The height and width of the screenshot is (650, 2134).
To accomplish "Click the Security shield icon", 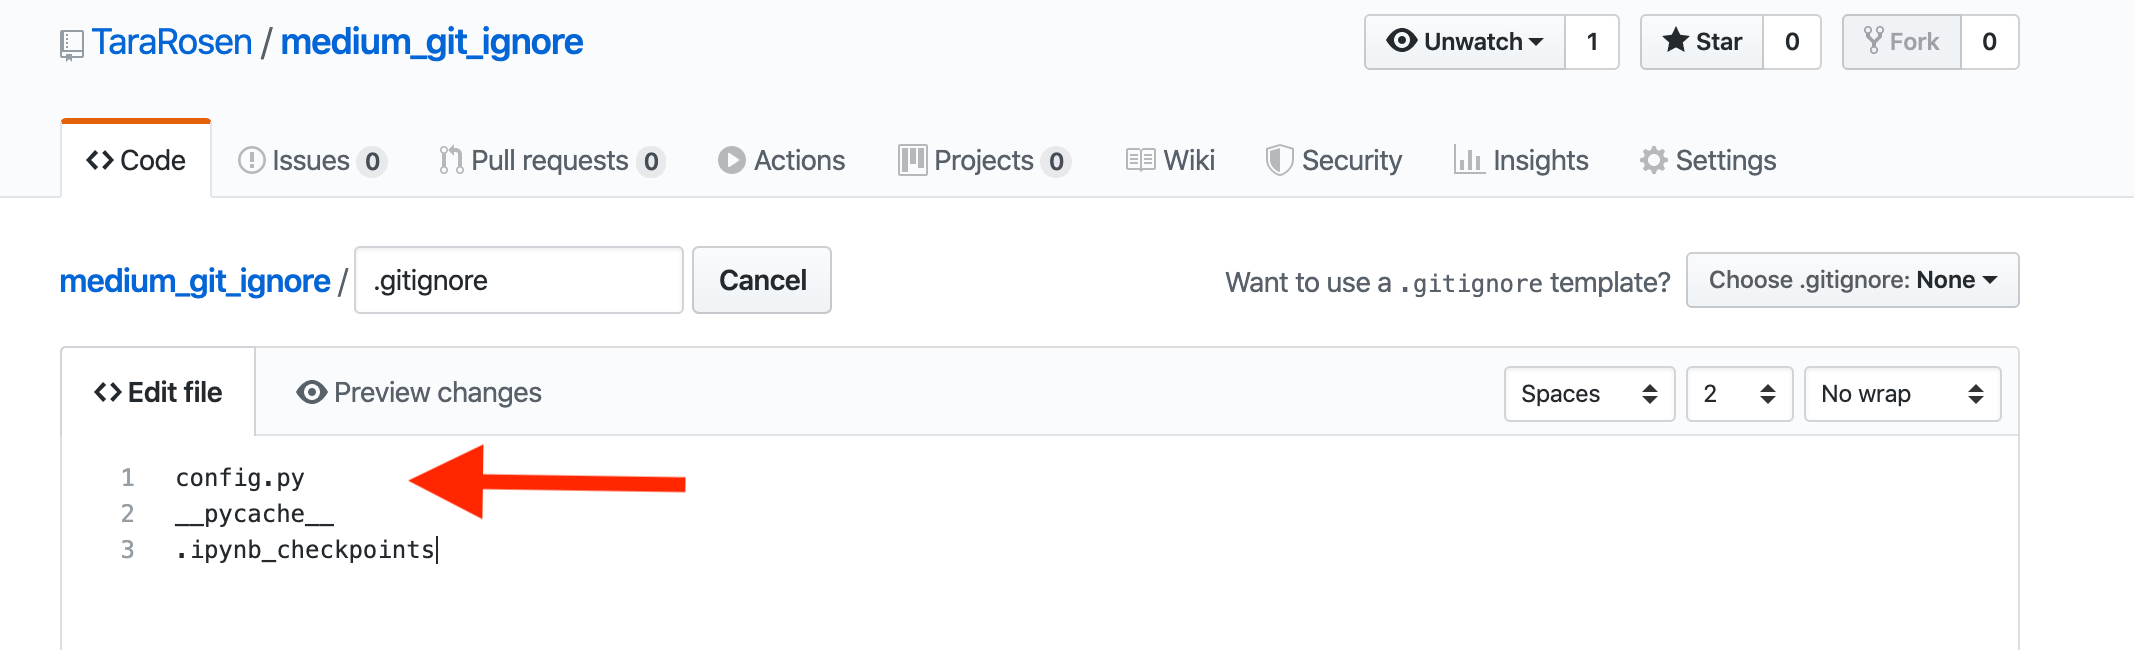I will (x=1281, y=160).
